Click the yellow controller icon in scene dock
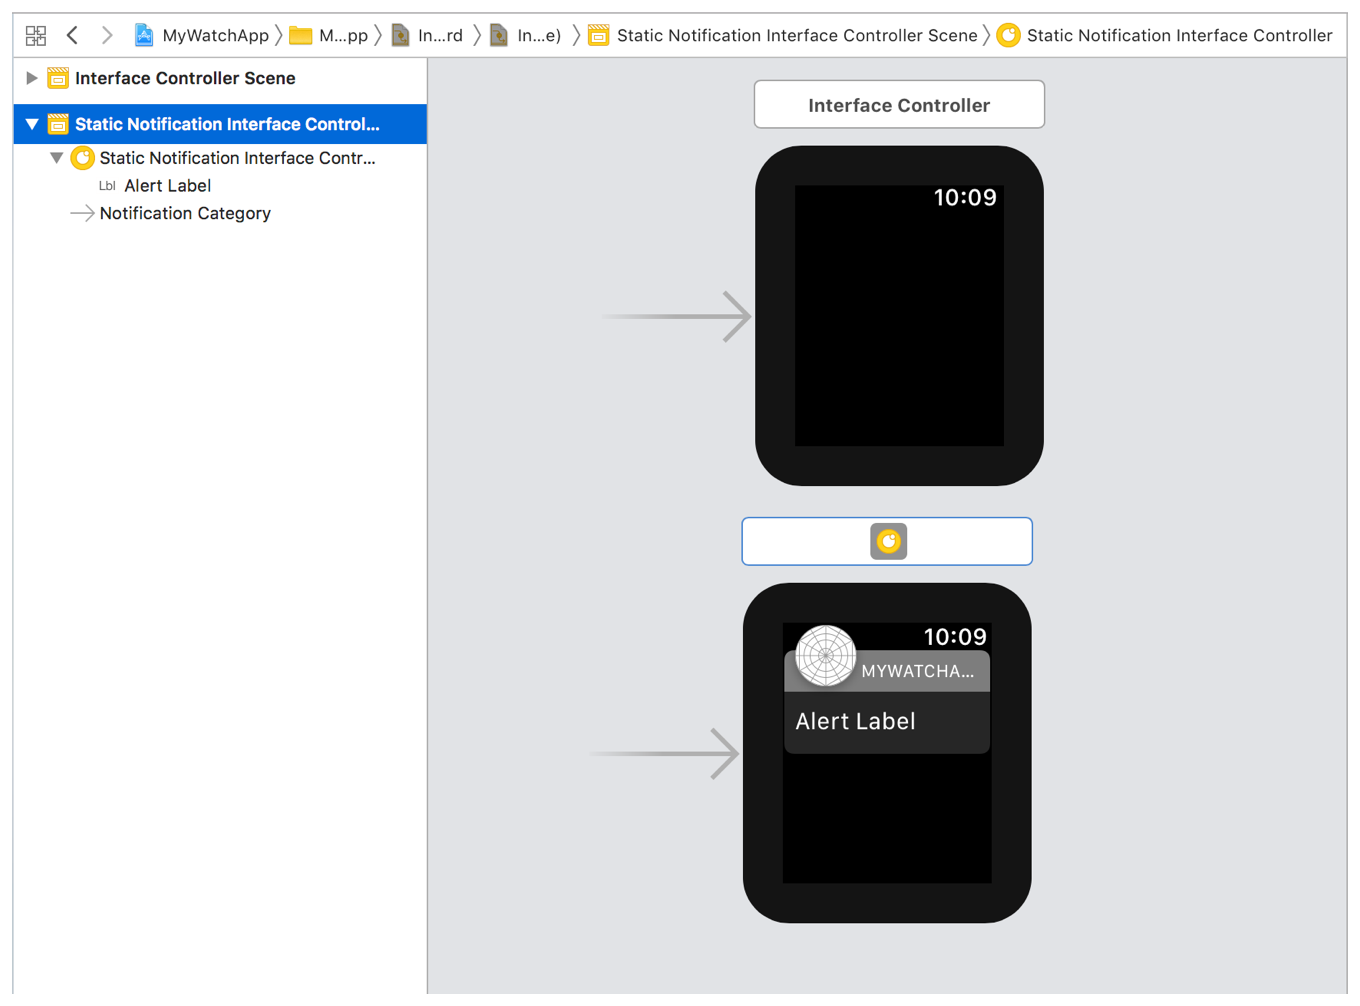The width and height of the screenshot is (1360, 1006). (x=887, y=541)
